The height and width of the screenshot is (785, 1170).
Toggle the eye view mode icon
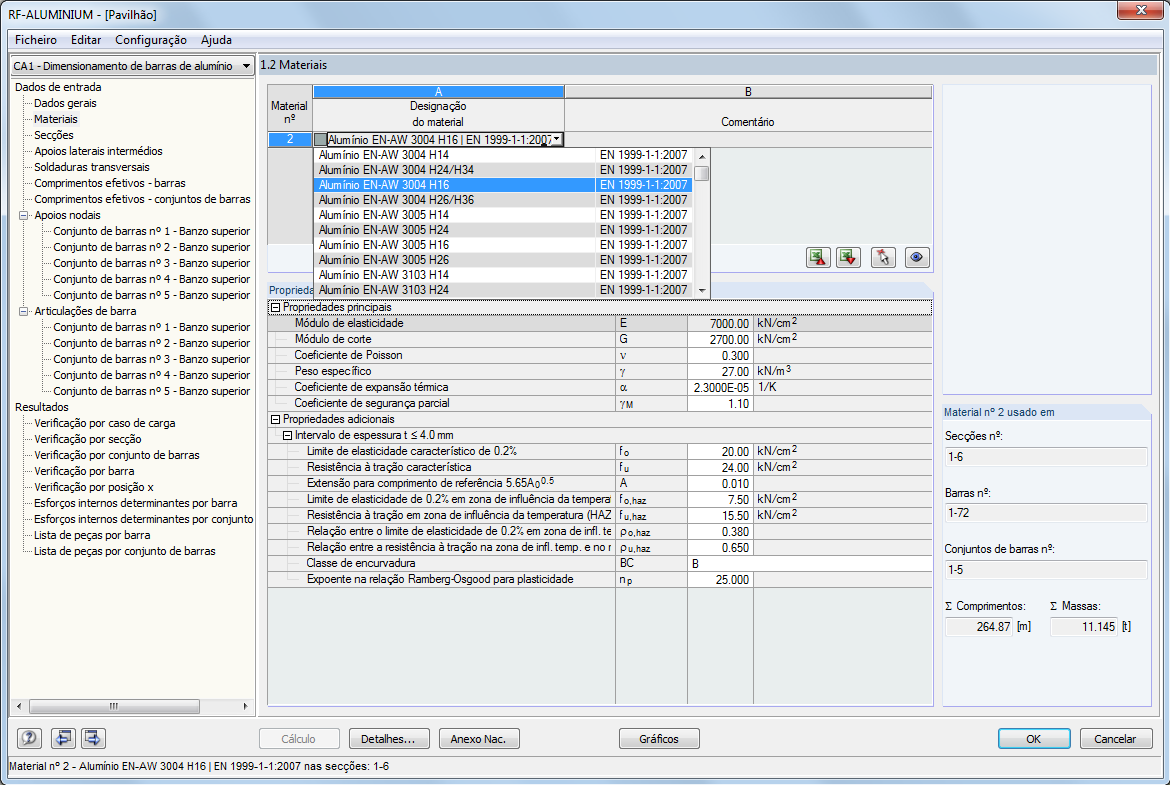917,257
